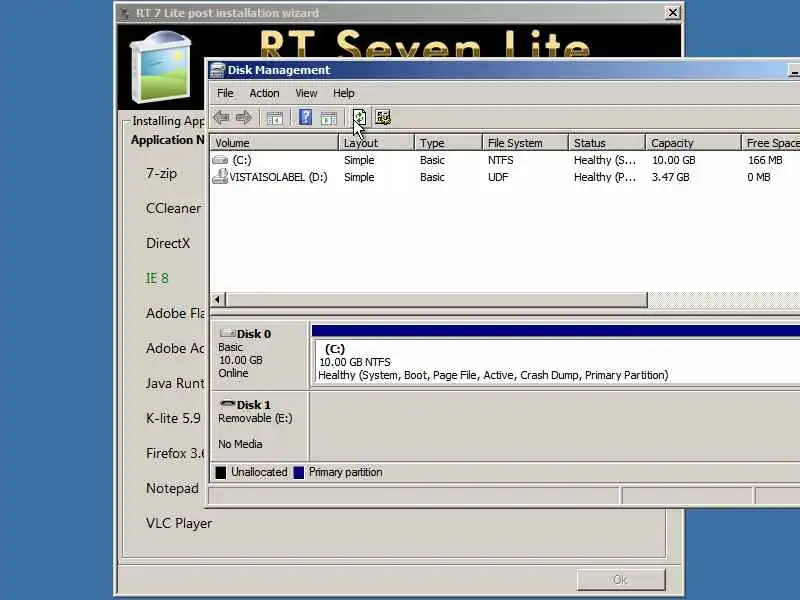Click the Ok button in the wizard
Screen dimensions: 800x600
click(621, 580)
